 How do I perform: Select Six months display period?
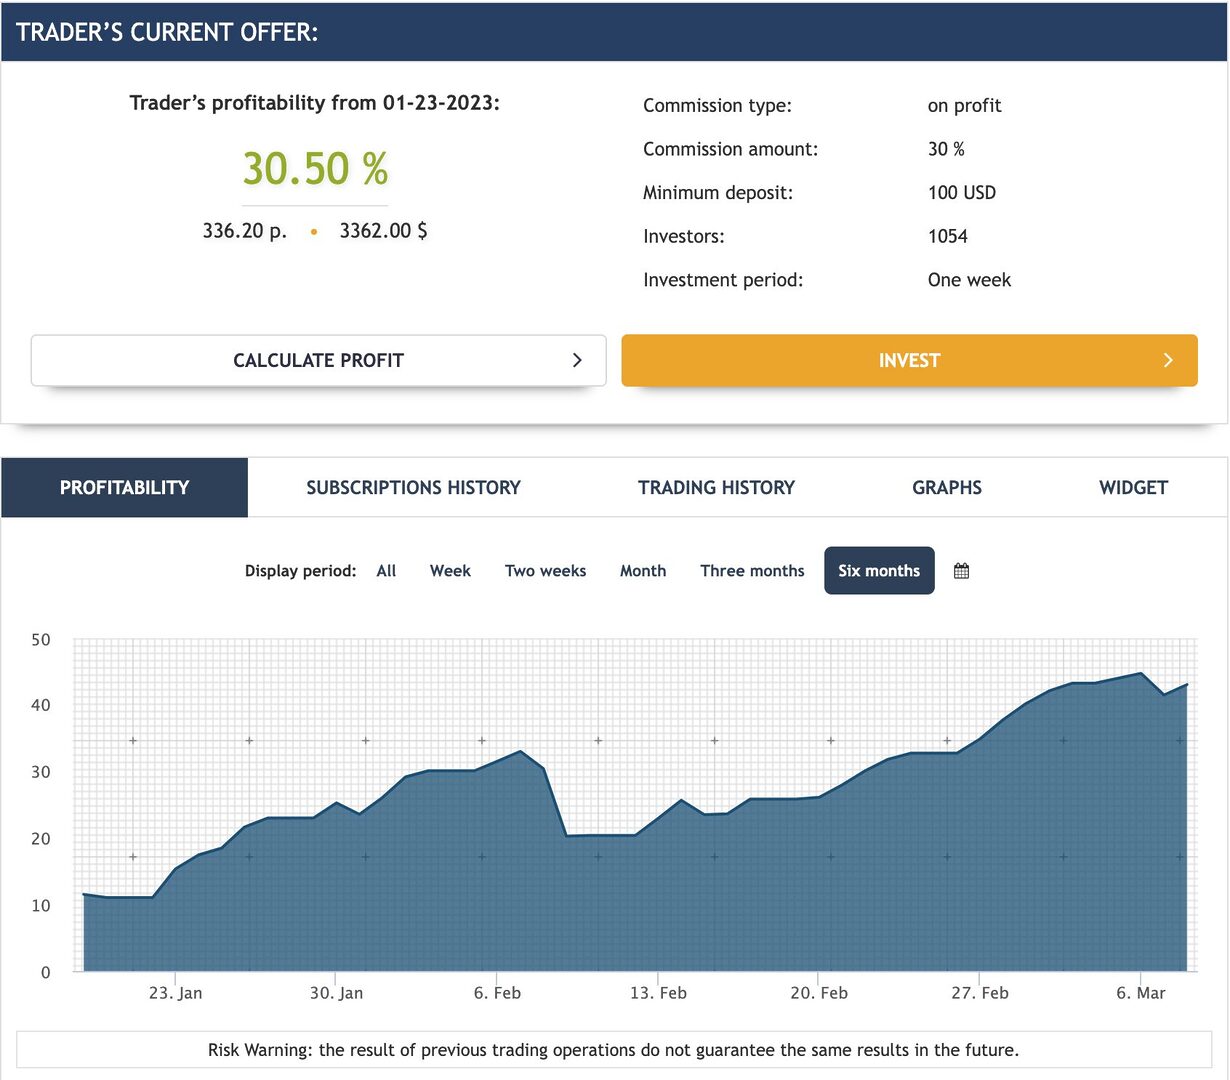(x=879, y=570)
